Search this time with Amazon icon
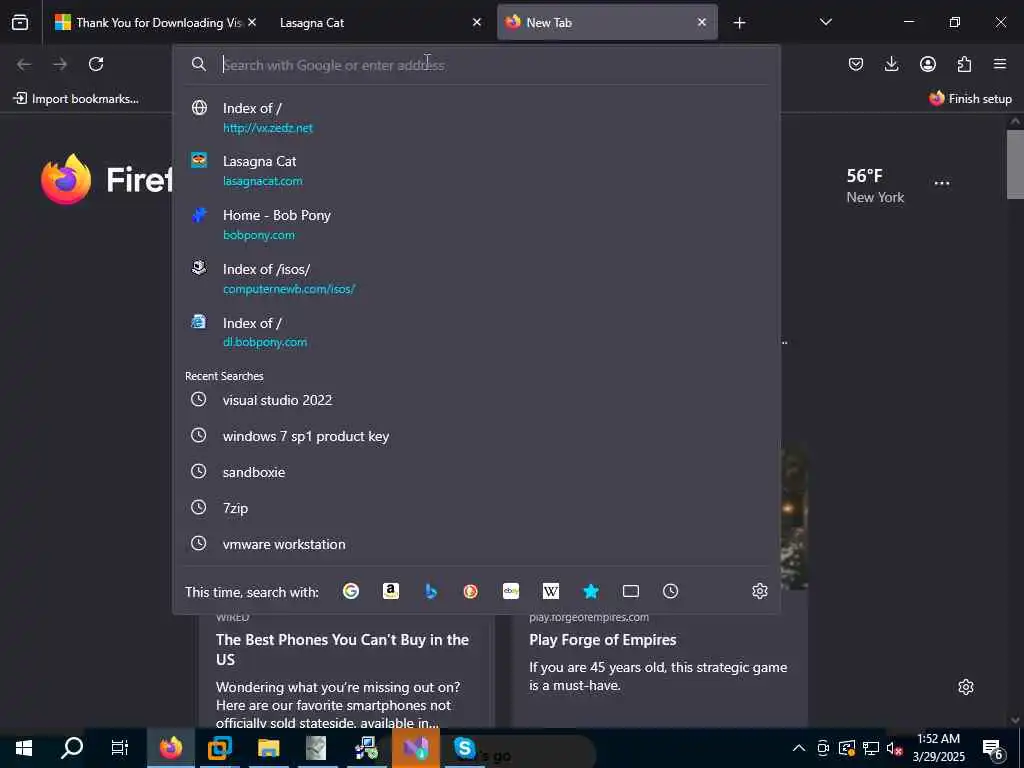Viewport: 1024px width, 768px height. (391, 591)
